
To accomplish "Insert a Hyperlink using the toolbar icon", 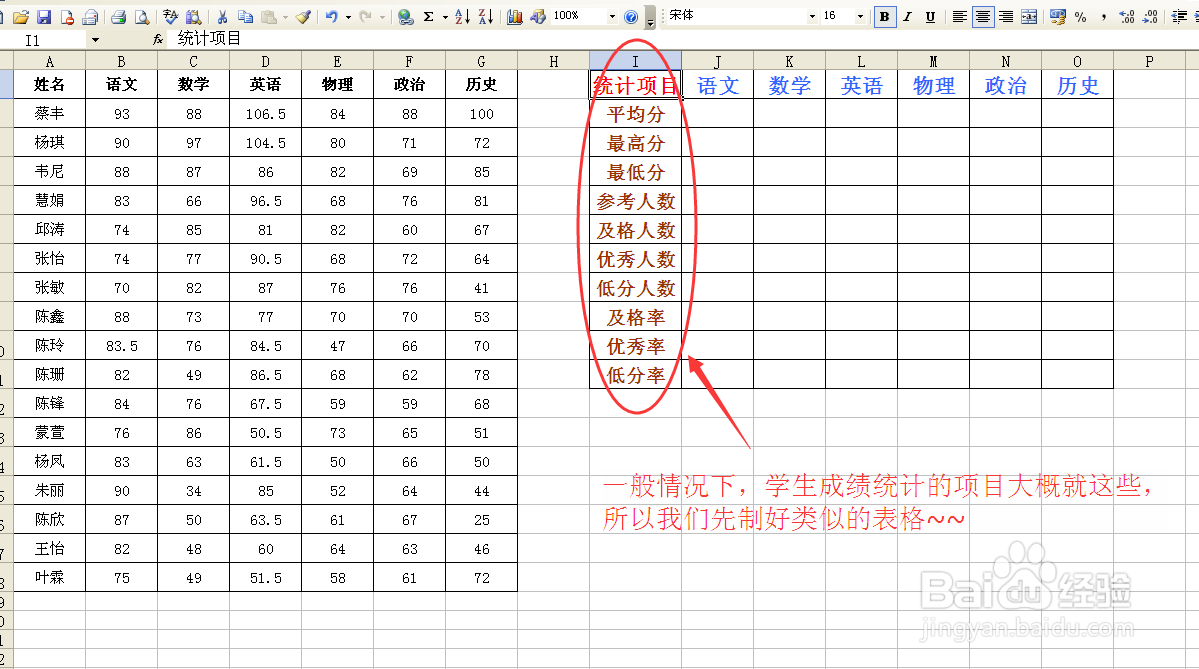I will pos(407,16).
